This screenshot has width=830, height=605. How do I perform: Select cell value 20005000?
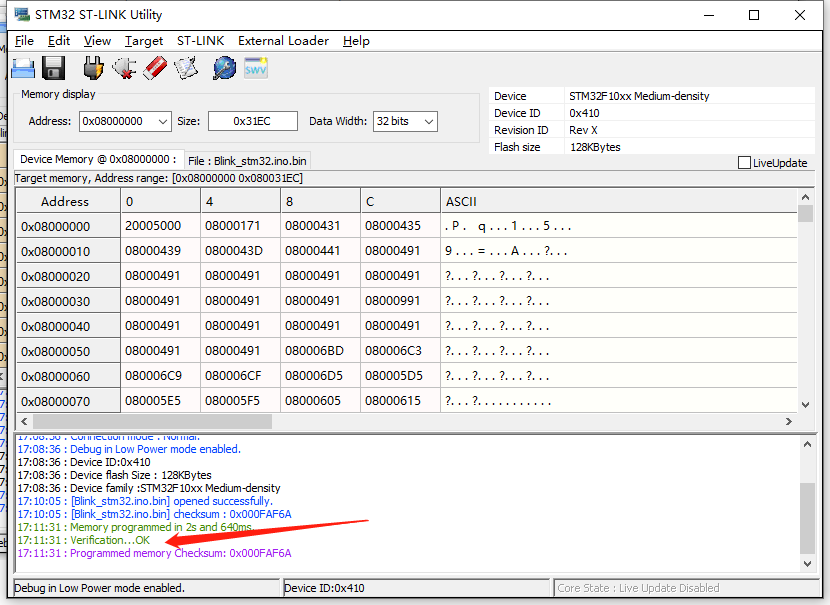click(x=160, y=226)
